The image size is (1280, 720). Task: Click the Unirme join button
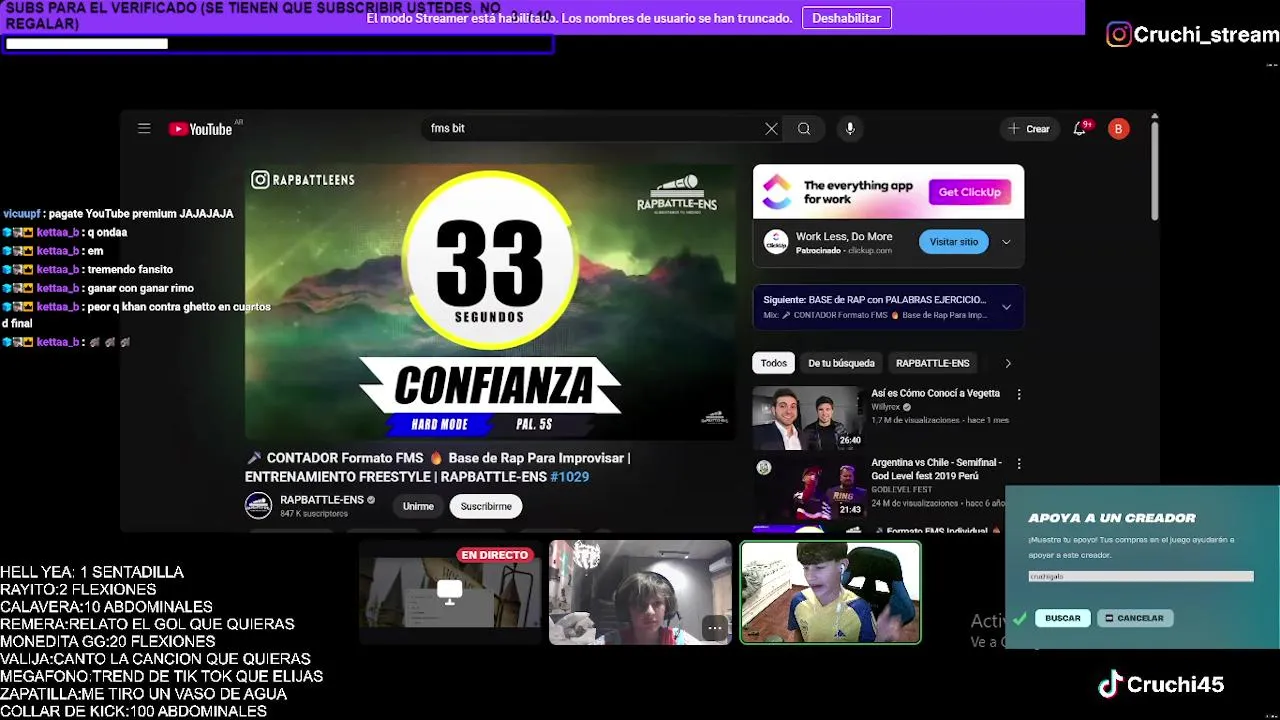418,506
